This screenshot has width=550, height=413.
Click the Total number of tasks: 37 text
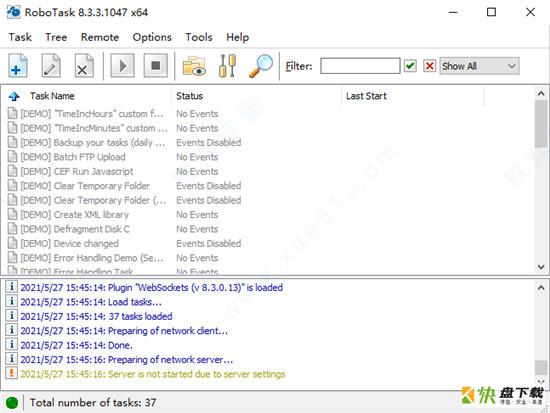(x=93, y=402)
